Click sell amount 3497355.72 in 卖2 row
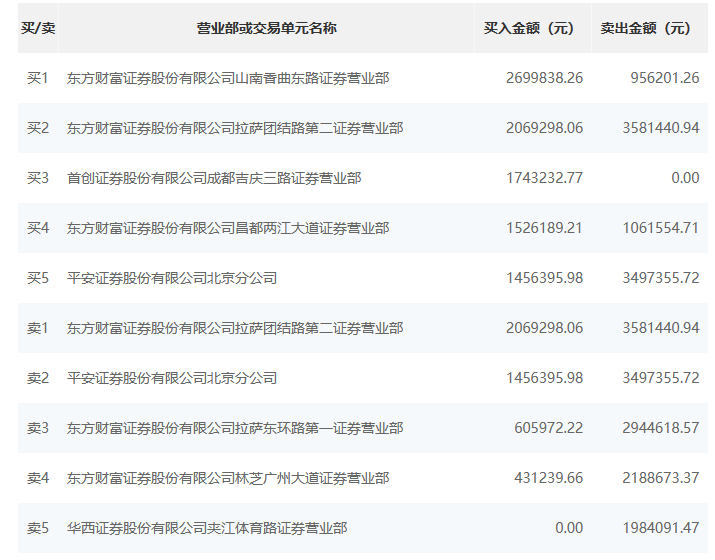The width and height of the screenshot is (715, 560). (x=661, y=378)
